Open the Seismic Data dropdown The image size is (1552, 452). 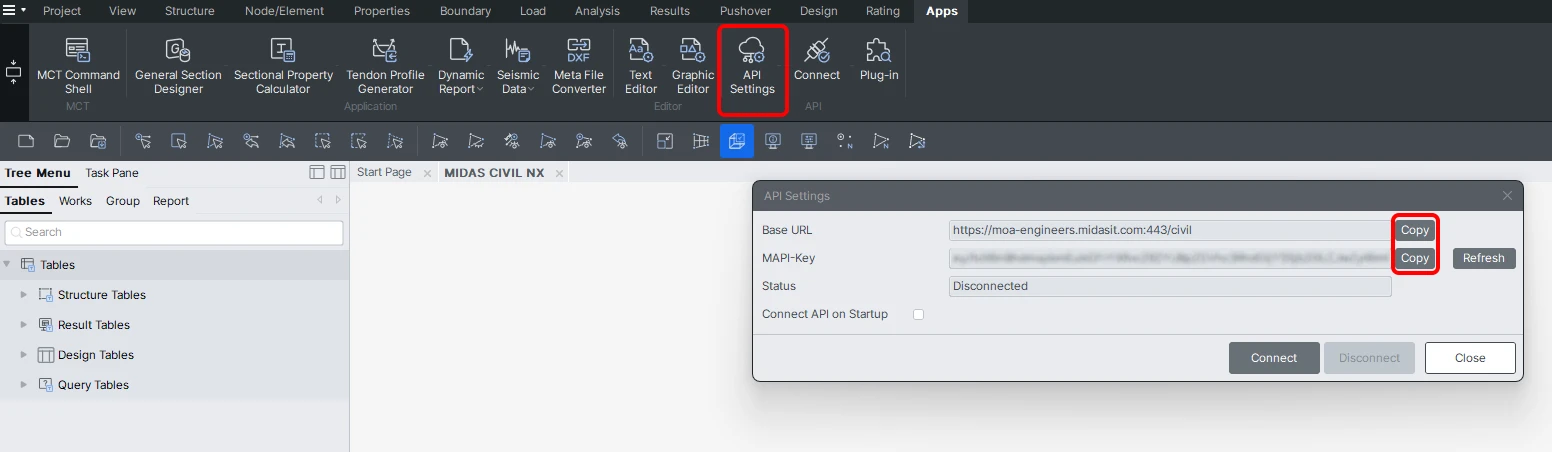click(517, 66)
